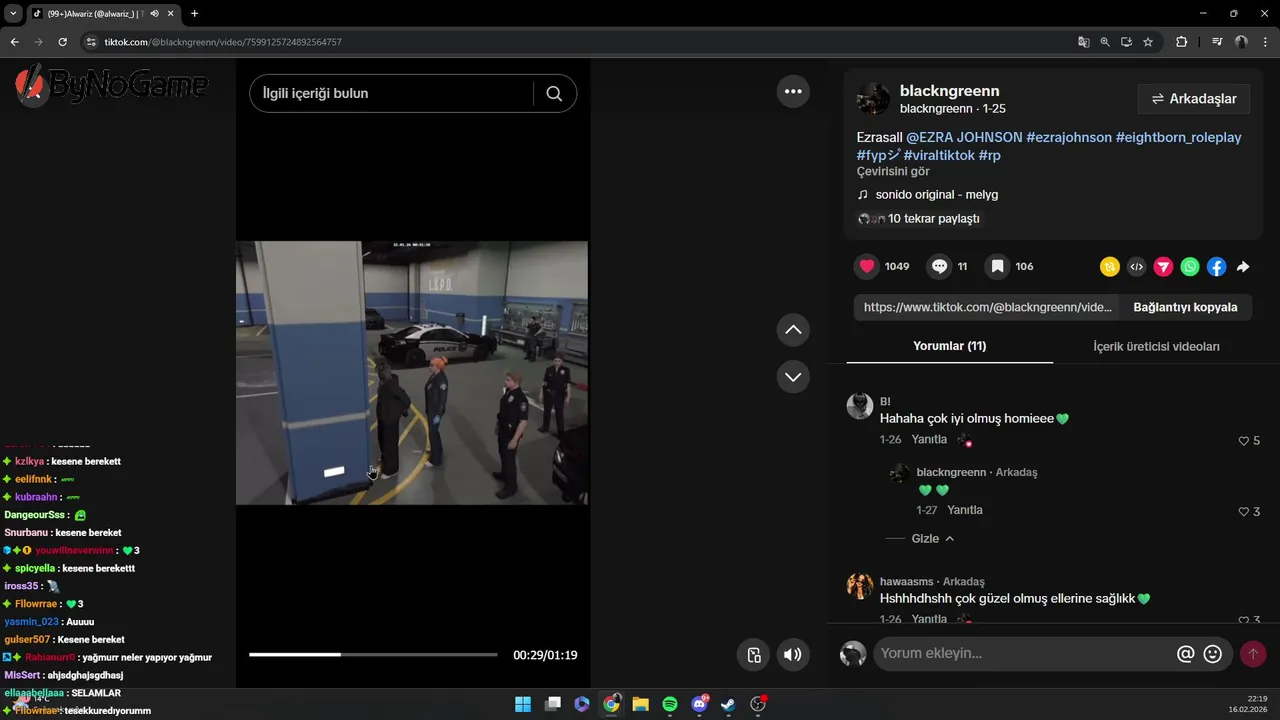Click the Arkadaşlar button

click(1194, 99)
